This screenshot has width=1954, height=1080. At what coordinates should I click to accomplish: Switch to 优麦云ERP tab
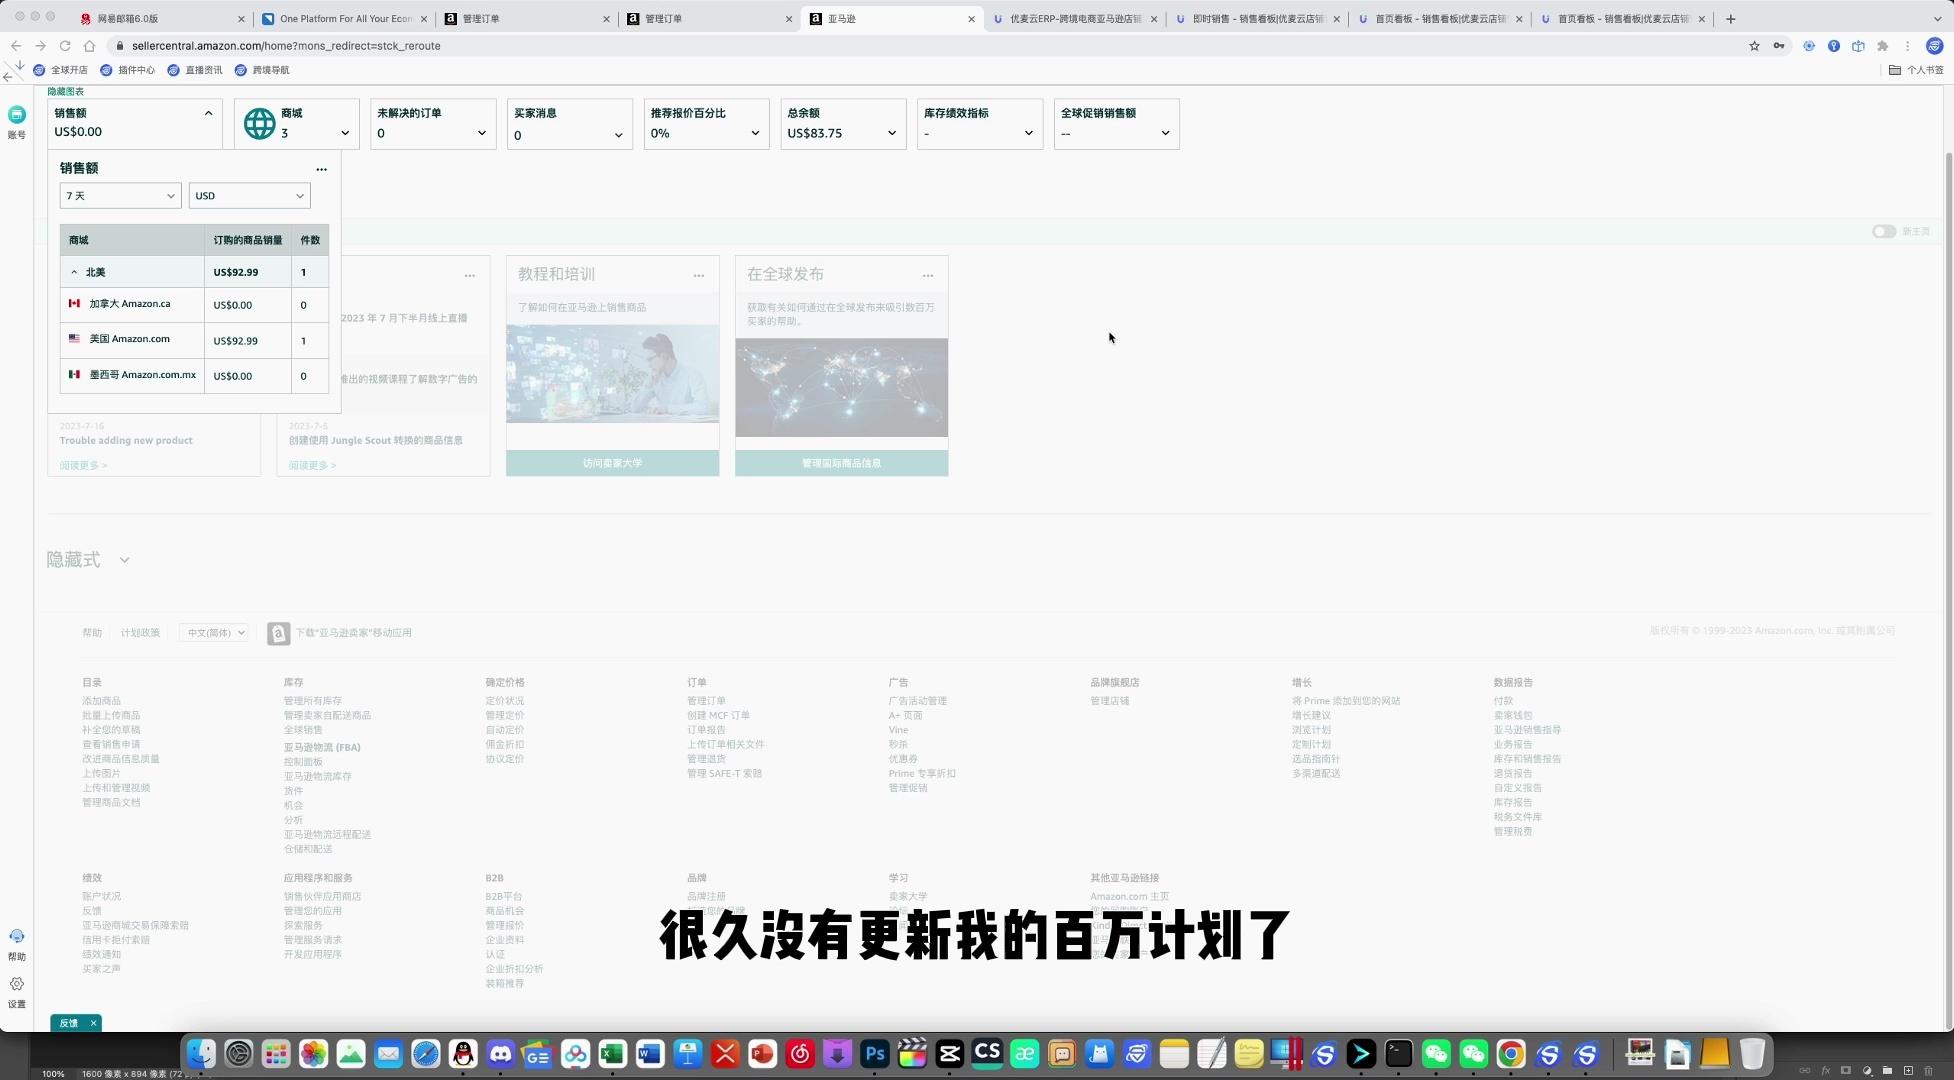point(1074,18)
